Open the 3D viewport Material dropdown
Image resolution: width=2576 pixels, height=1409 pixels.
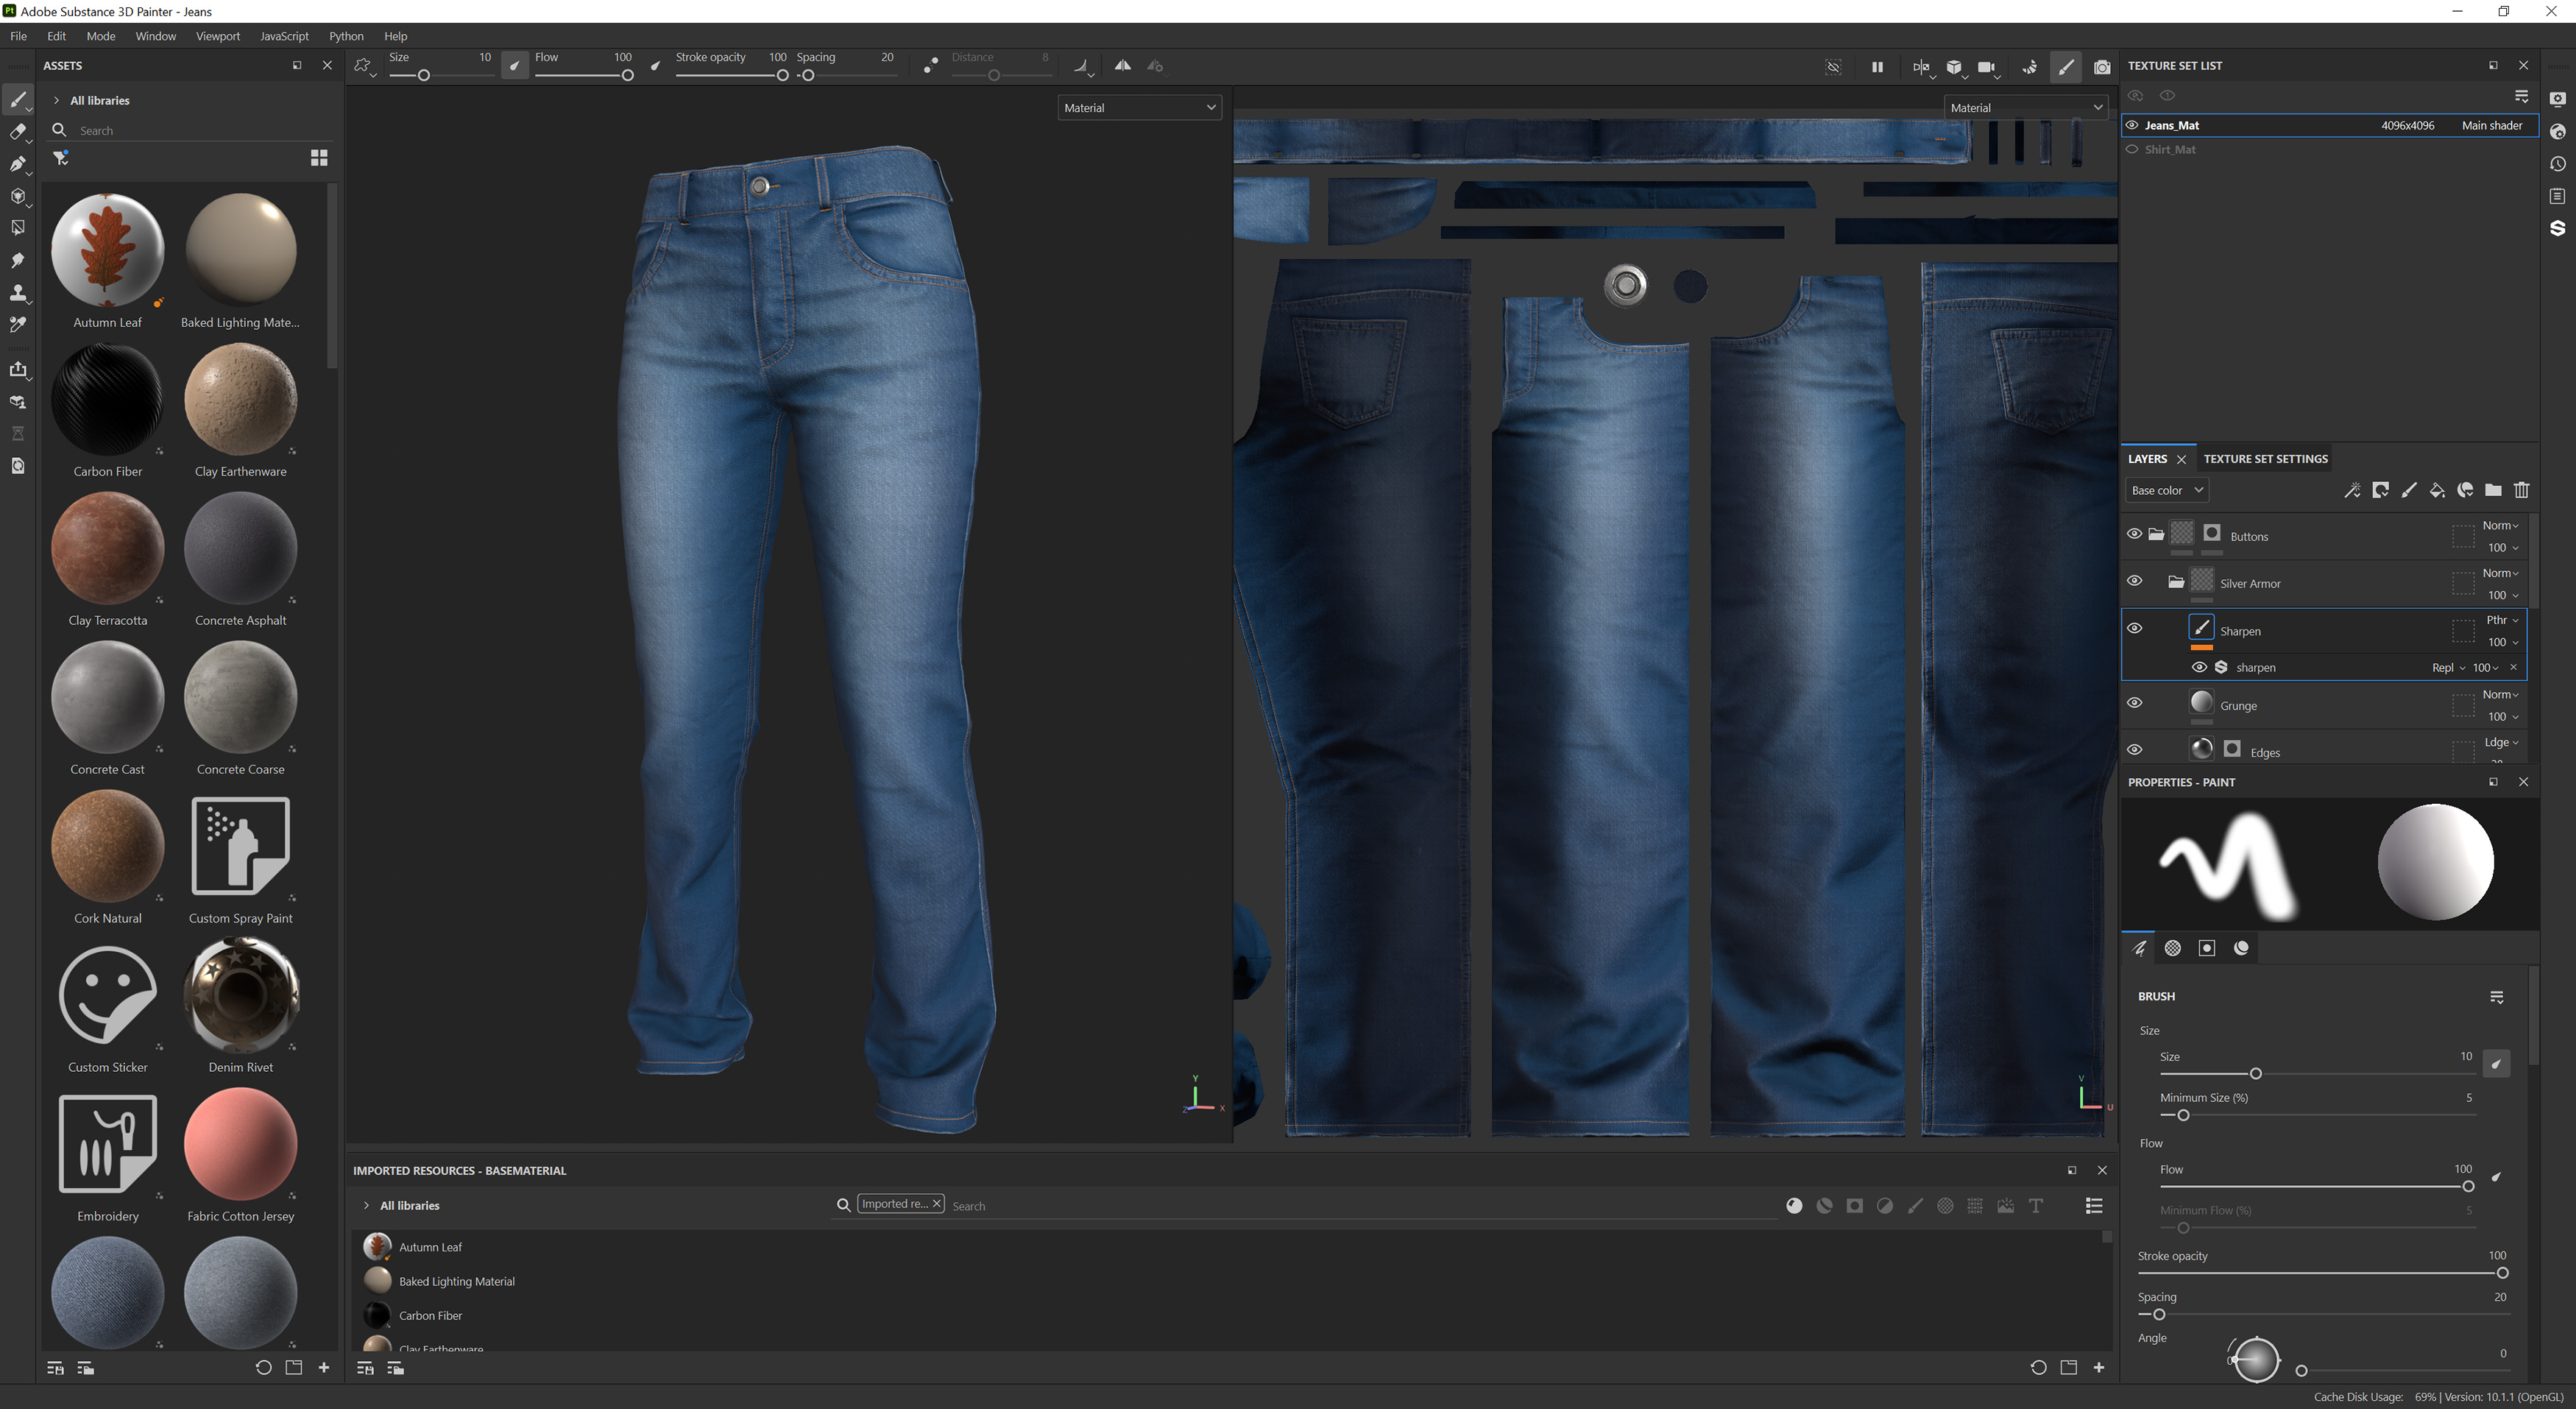[1139, 108]
